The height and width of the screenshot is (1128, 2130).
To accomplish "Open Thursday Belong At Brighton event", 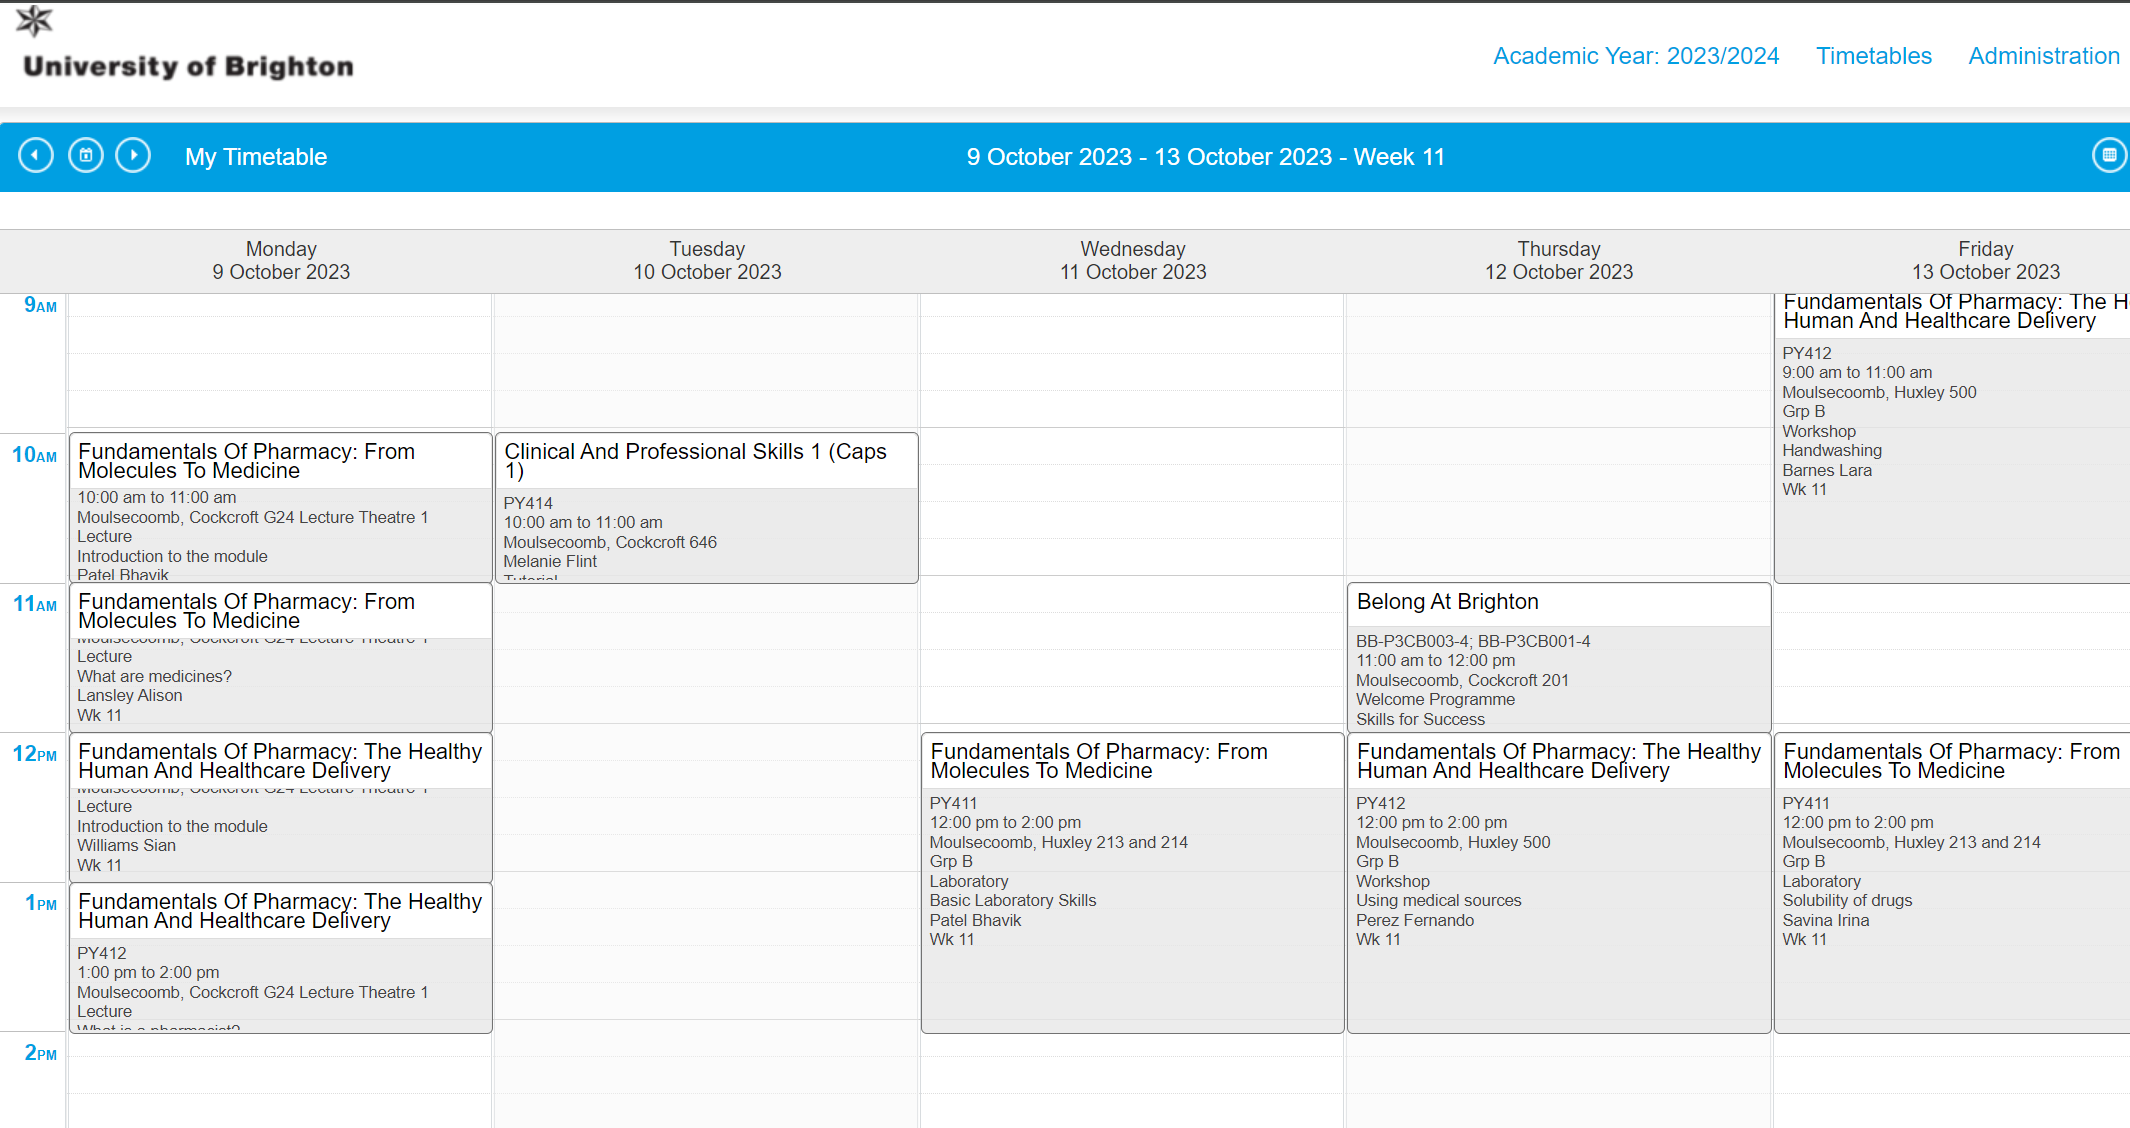I will [1559, 658].
